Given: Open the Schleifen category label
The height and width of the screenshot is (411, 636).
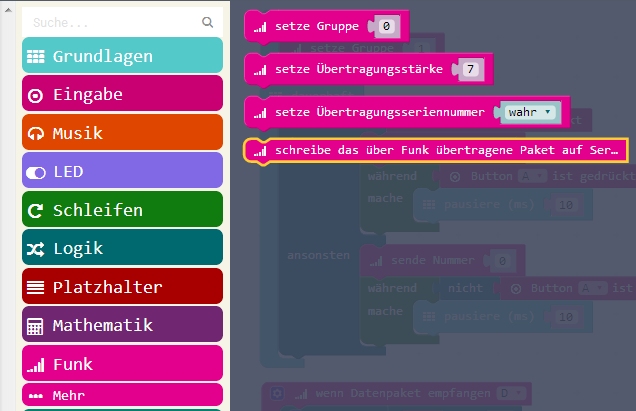Looking at the screenshot, I should click(98, 211).
